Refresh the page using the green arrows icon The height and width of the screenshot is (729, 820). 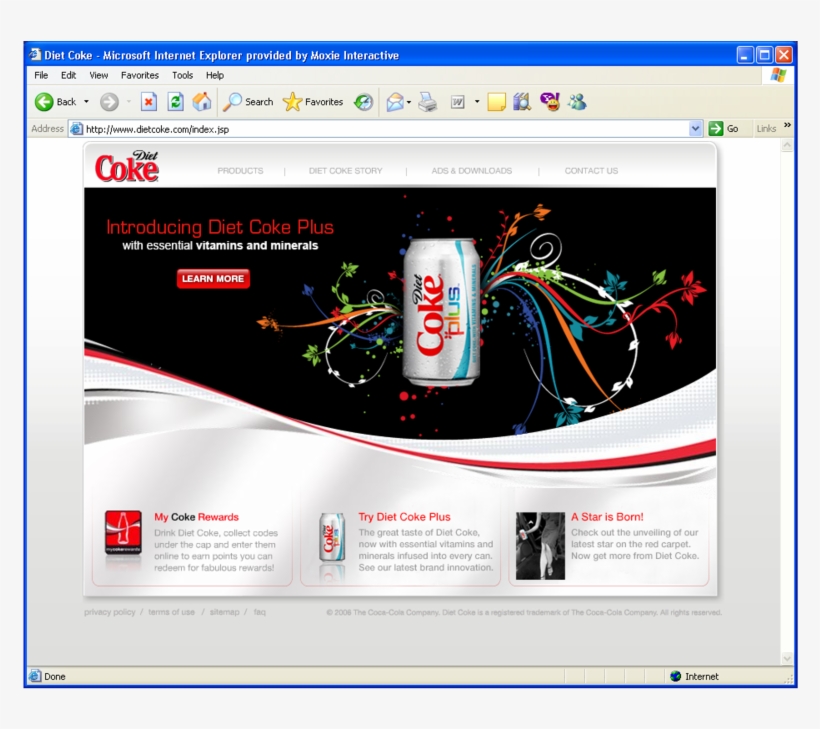pyautogui.click(x=176, y=102)
